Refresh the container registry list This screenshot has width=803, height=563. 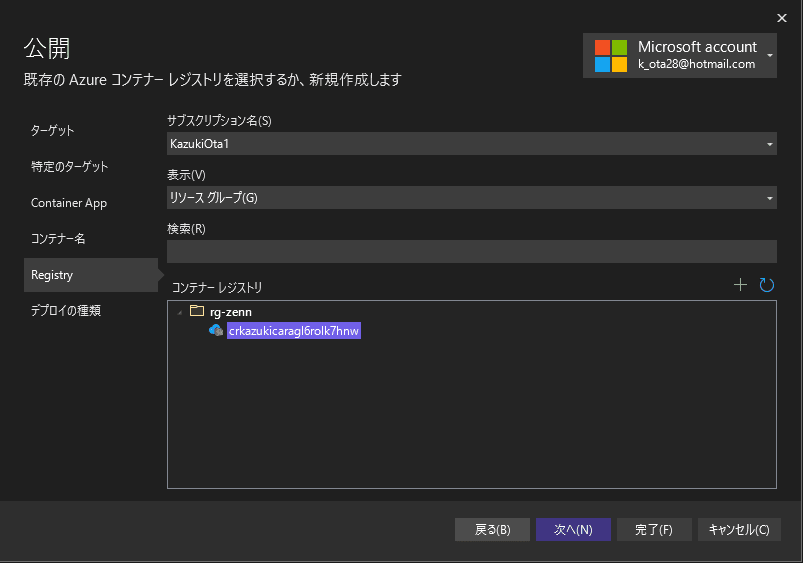766,285
